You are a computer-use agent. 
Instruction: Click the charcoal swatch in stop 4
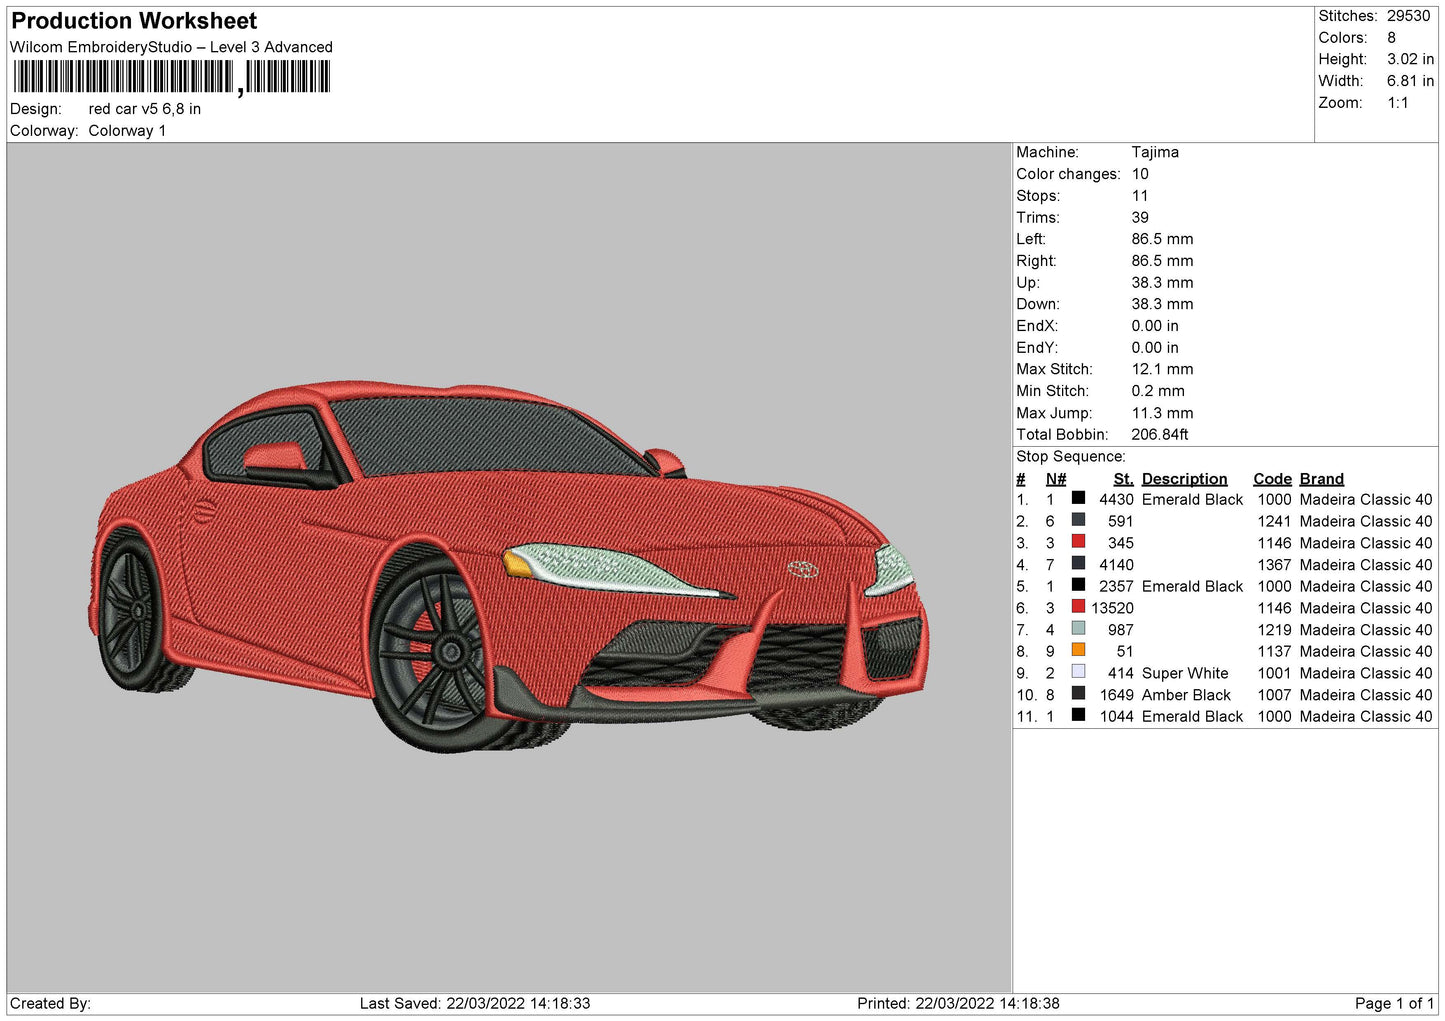tap(1078, 563)
